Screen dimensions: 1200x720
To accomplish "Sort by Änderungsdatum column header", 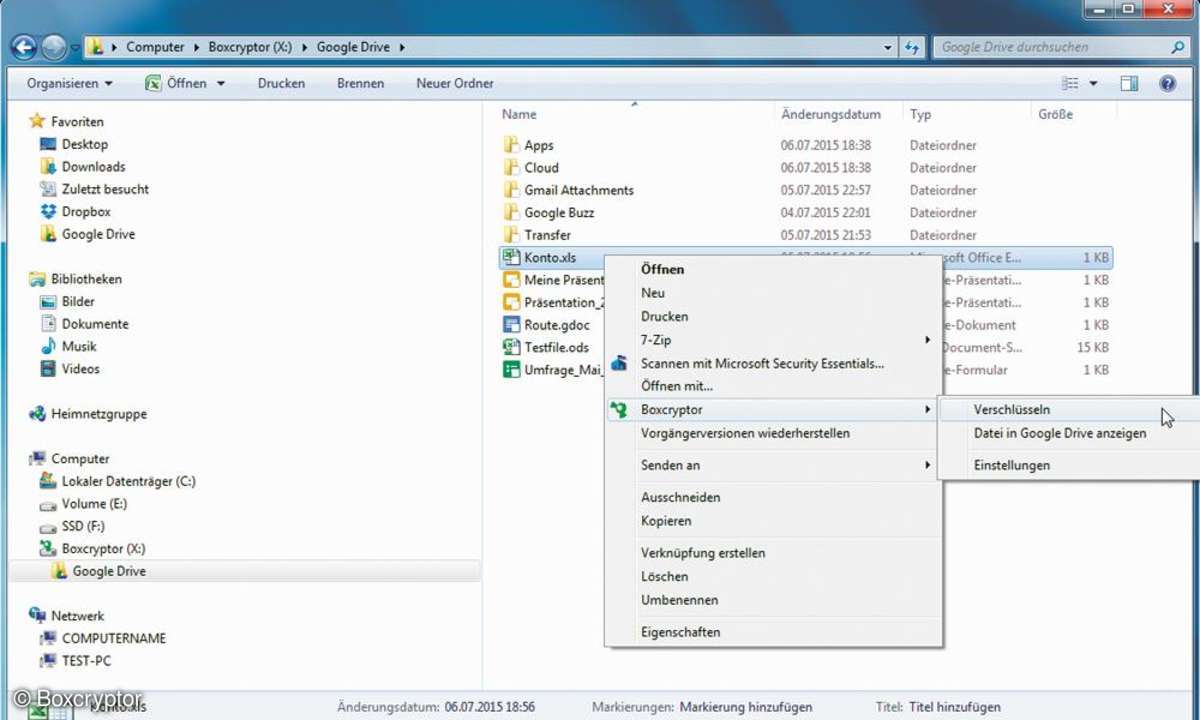I will click(x=831, y=115).
